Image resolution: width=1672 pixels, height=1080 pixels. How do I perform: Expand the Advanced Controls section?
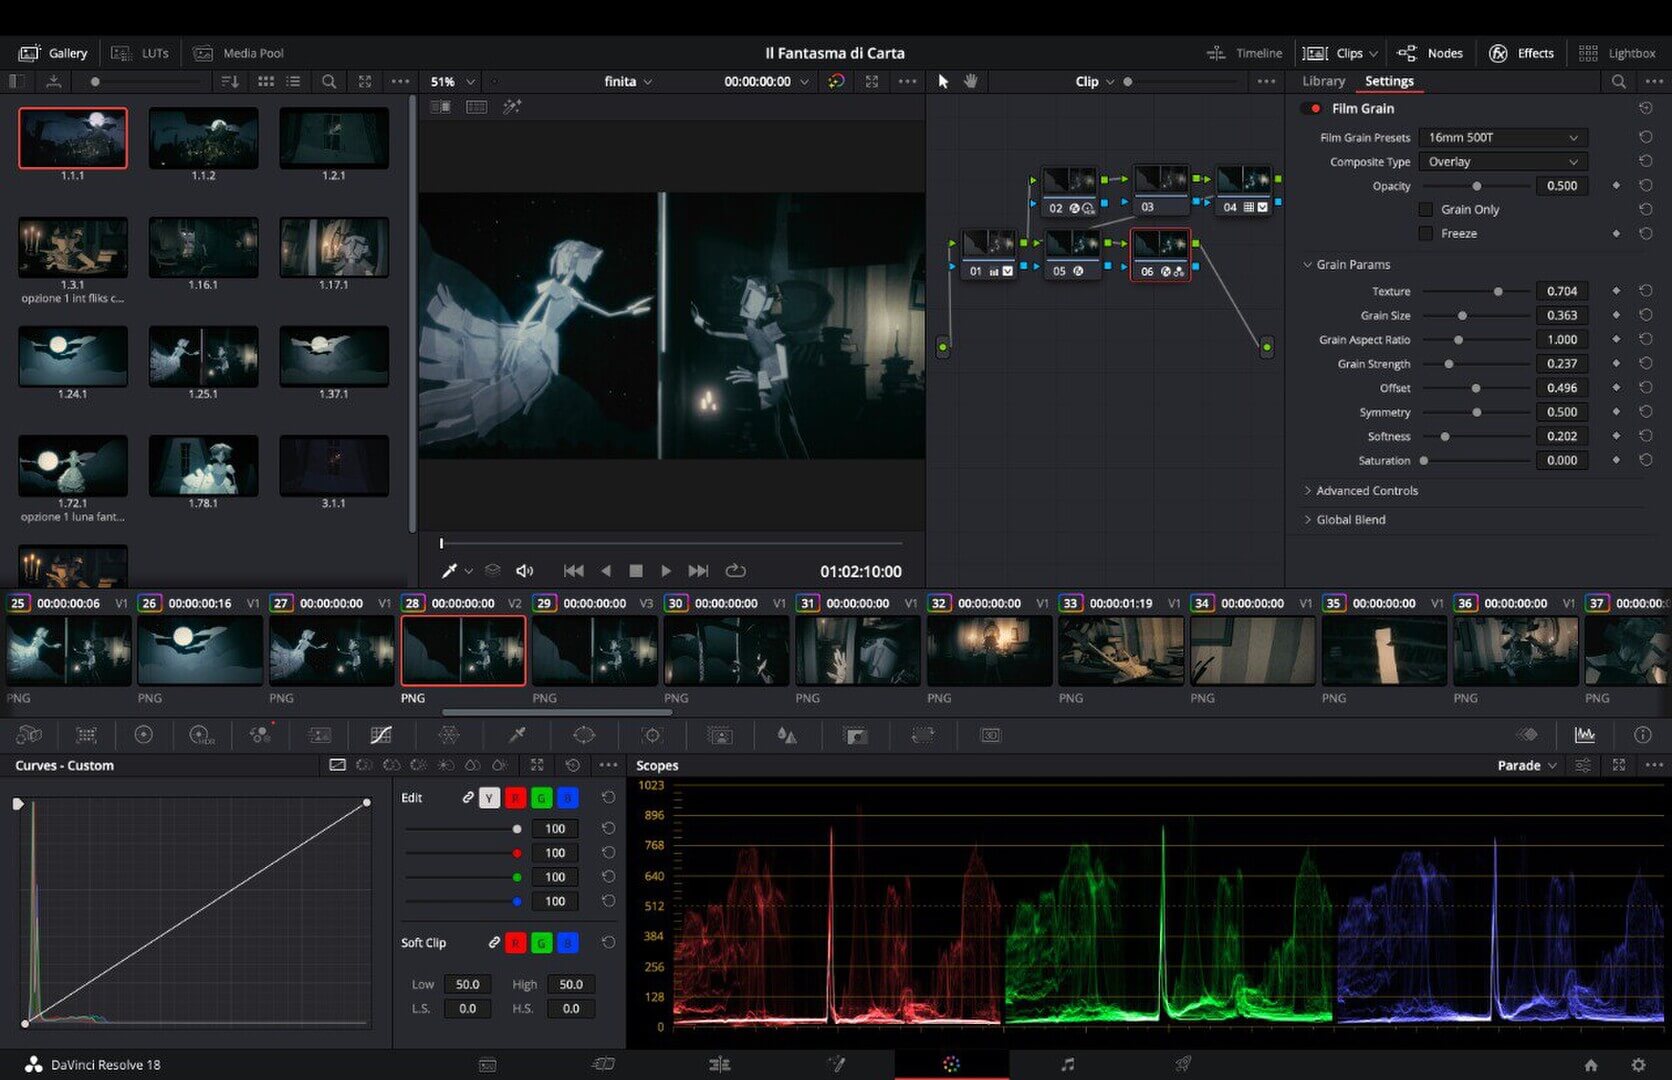point(1366,491)
